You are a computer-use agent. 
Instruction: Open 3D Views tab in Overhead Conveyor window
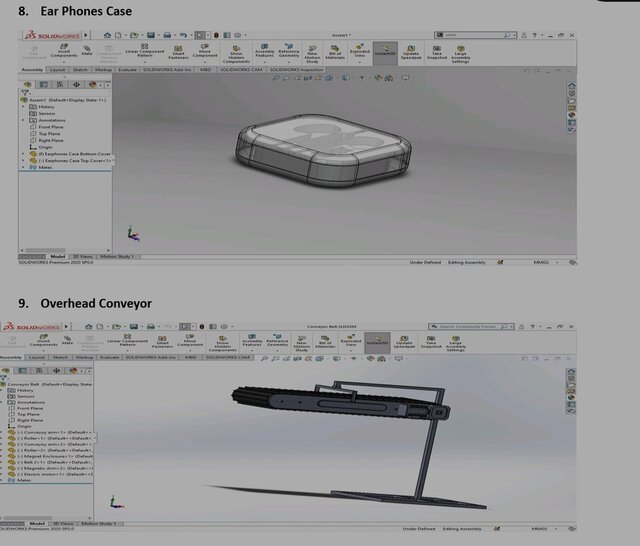[63, 523]
